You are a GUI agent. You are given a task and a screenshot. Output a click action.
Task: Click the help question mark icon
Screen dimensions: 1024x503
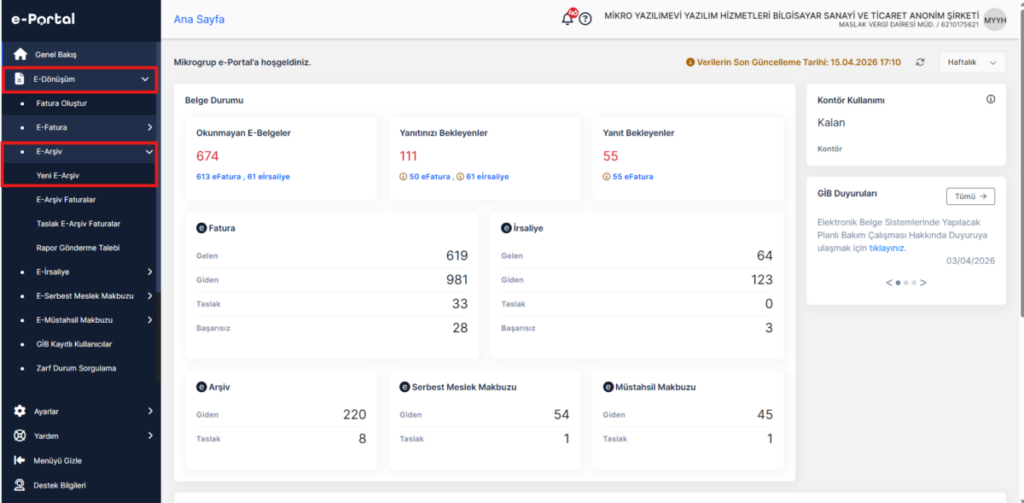point(585,20)
